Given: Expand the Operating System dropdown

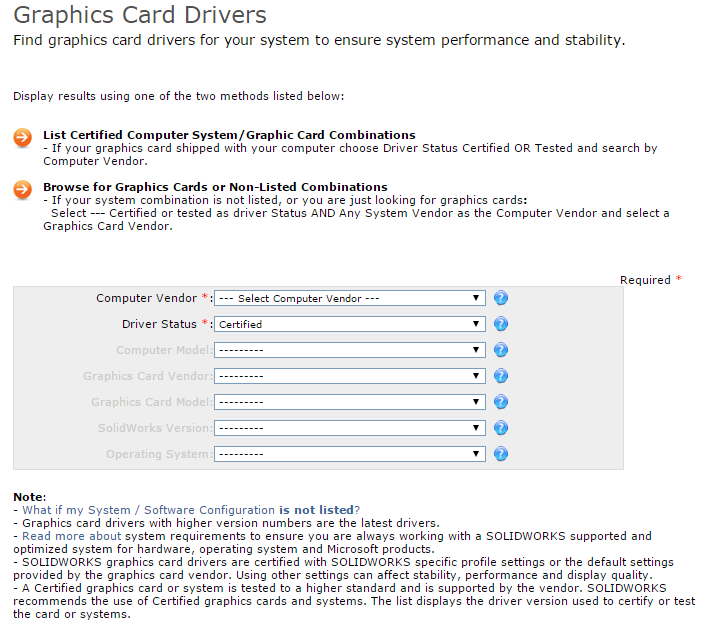Looking at the screenshot, I should tap(350, 454).
